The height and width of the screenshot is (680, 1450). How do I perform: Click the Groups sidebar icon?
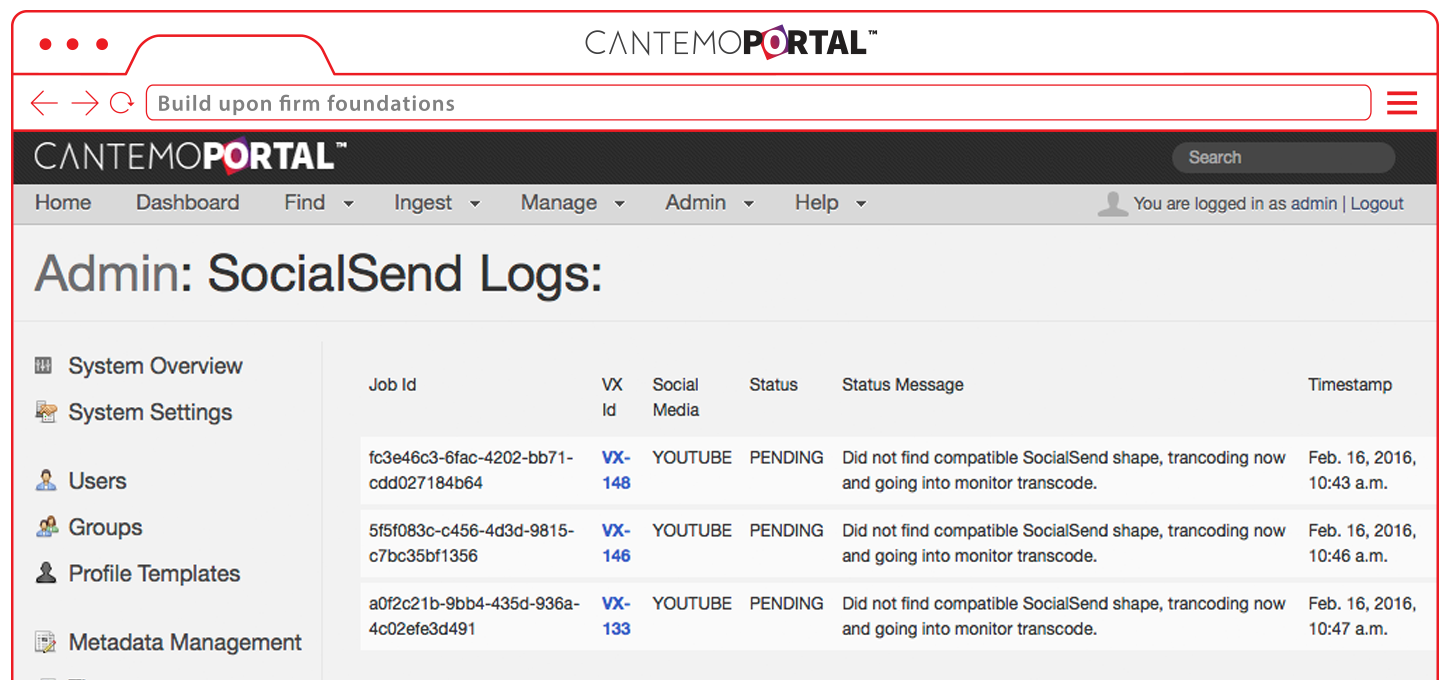(46, 526)
